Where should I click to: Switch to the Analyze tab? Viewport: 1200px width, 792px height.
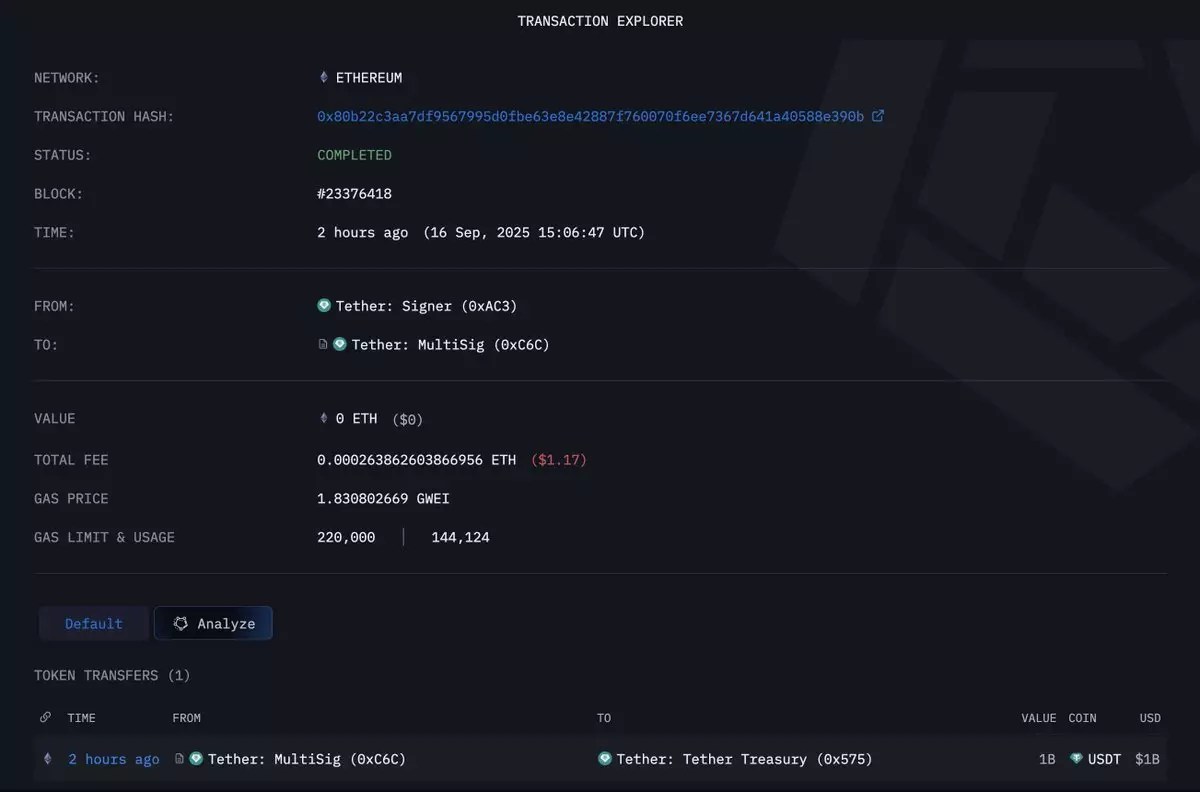point(213,623)
